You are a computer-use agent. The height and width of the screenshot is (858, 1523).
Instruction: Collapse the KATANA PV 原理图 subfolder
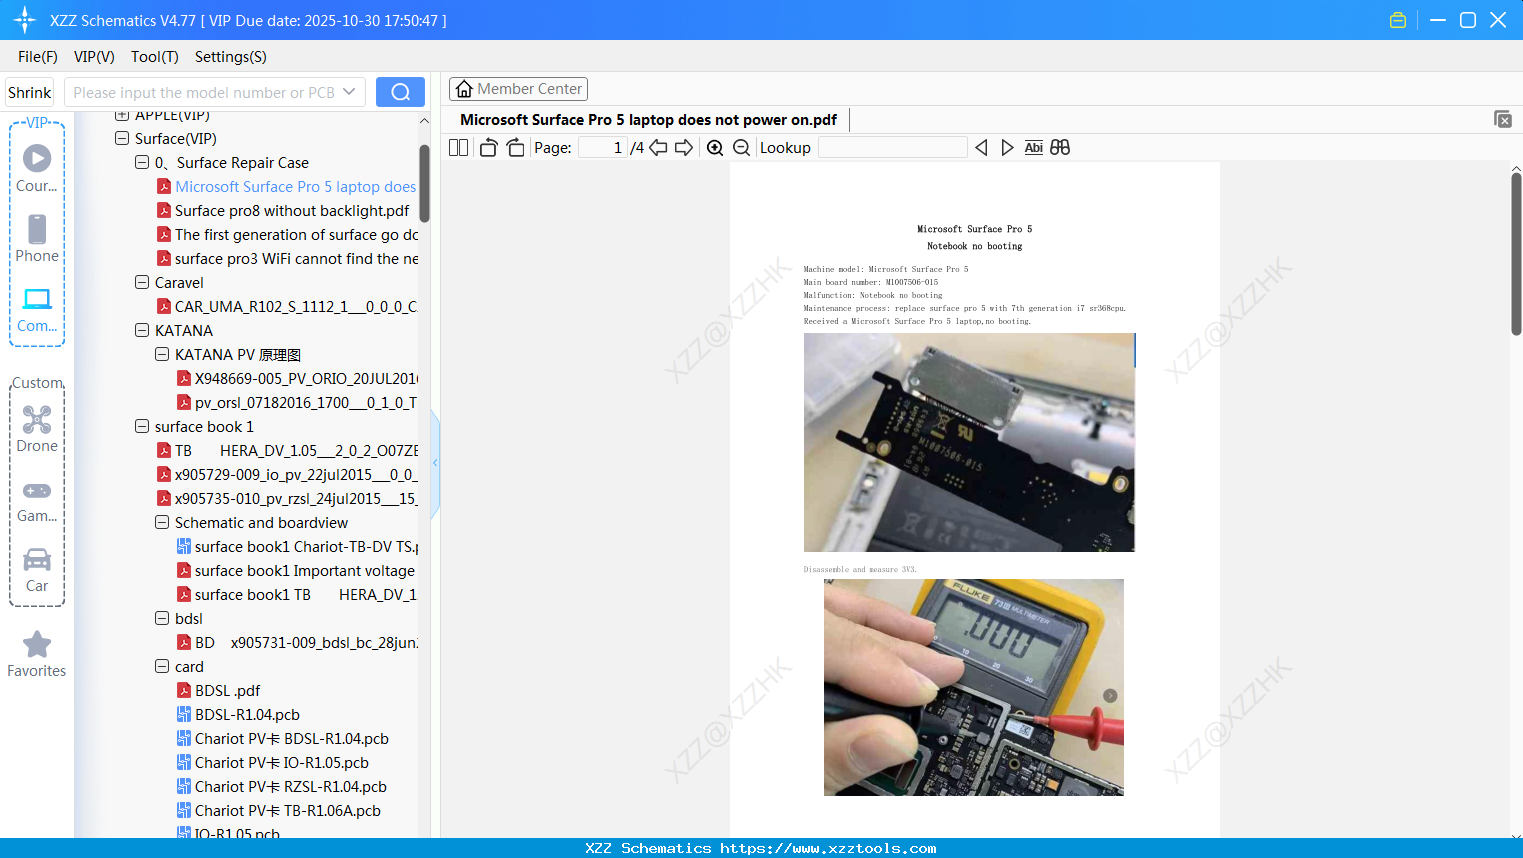tap(162, 354)
